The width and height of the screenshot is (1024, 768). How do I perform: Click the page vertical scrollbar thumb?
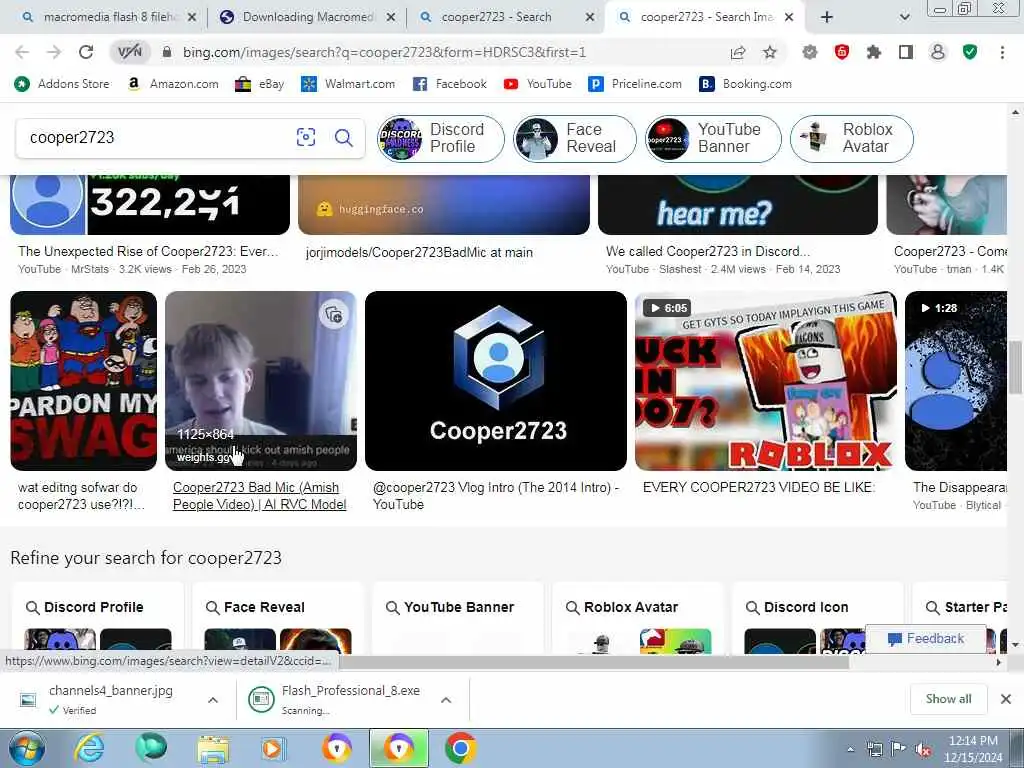1016,367
